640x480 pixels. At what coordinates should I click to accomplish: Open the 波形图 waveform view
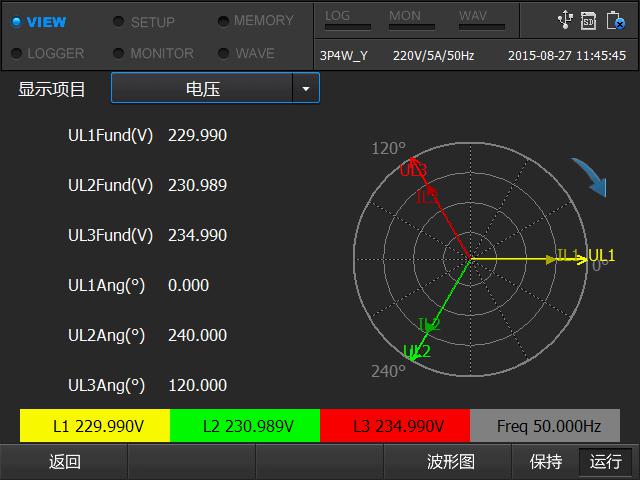pyautogui.click(x=450, y=462)
